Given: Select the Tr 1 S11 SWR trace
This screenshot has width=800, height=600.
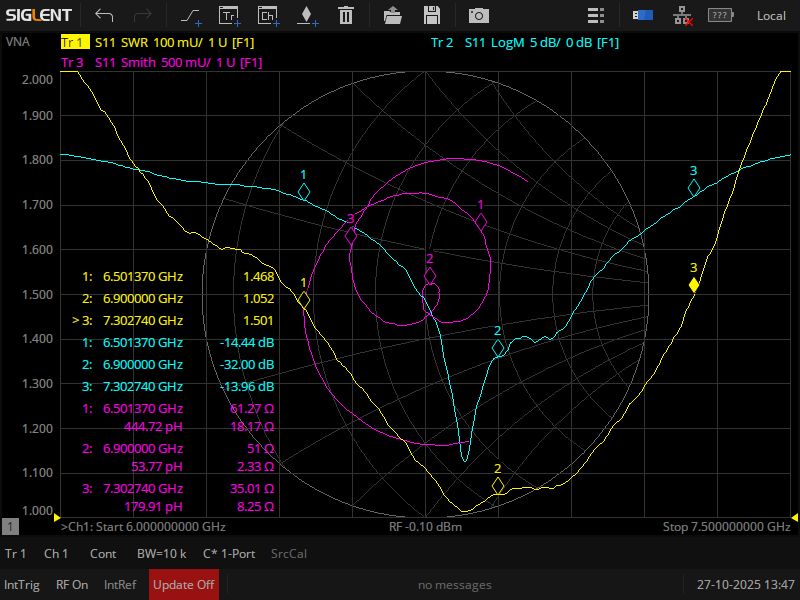Looking at the screenshot, I should click(x=73, y=43).
